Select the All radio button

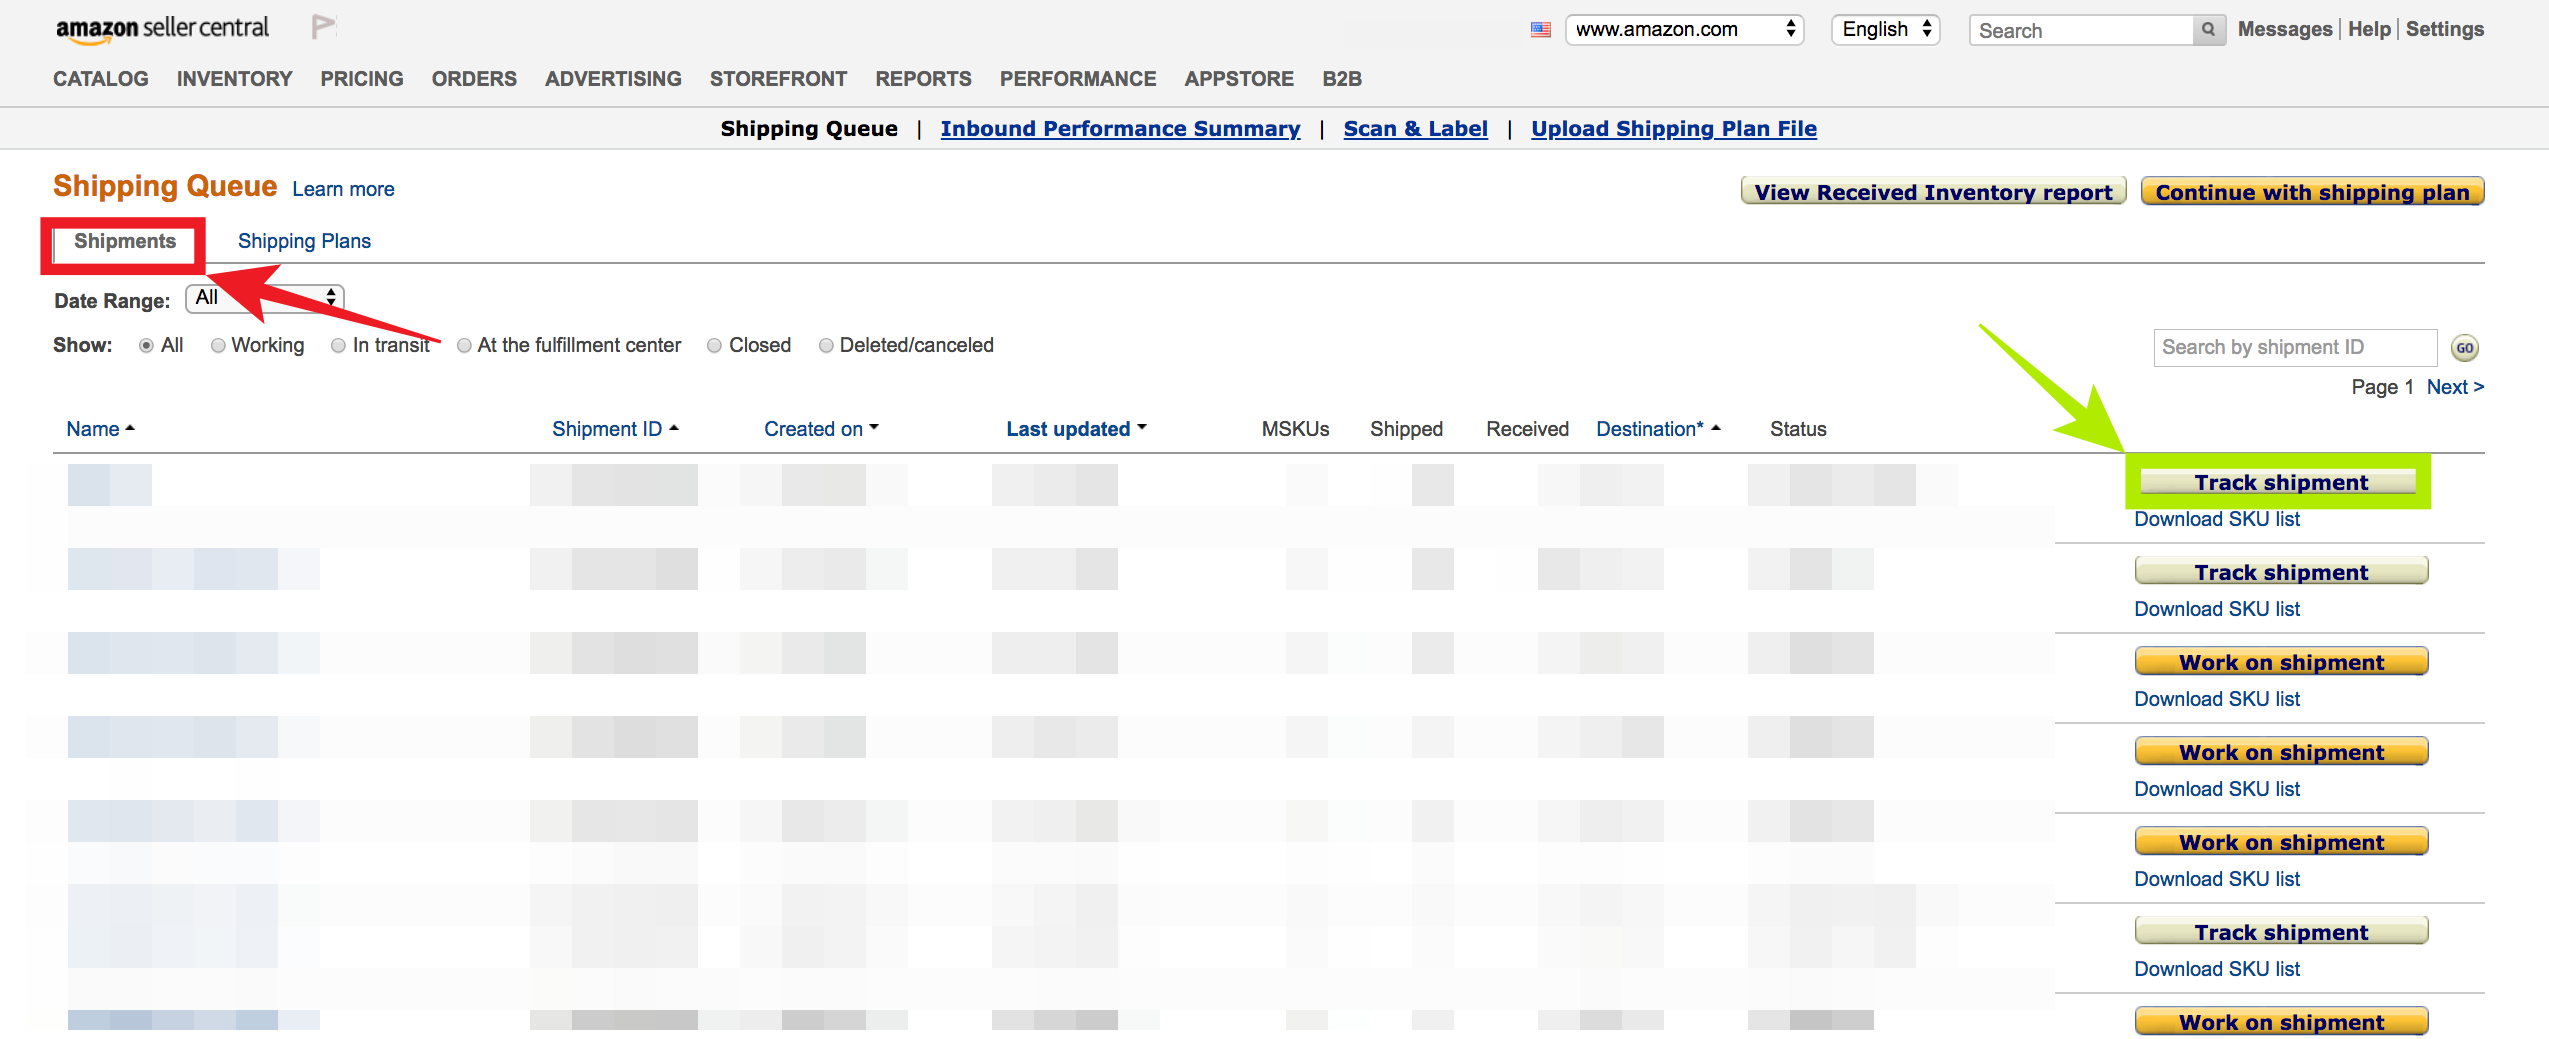pos(147,346)
